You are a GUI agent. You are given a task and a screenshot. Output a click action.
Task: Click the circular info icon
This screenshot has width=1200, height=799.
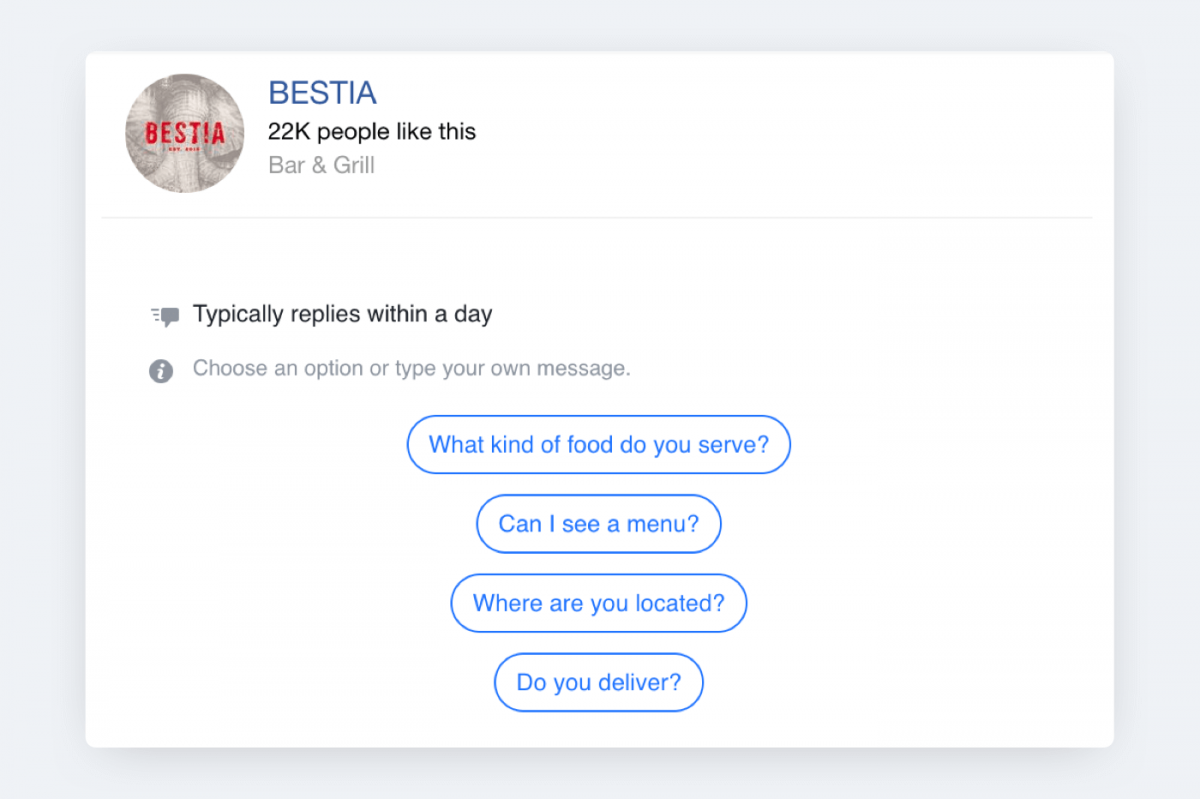[x=161, y=371]
